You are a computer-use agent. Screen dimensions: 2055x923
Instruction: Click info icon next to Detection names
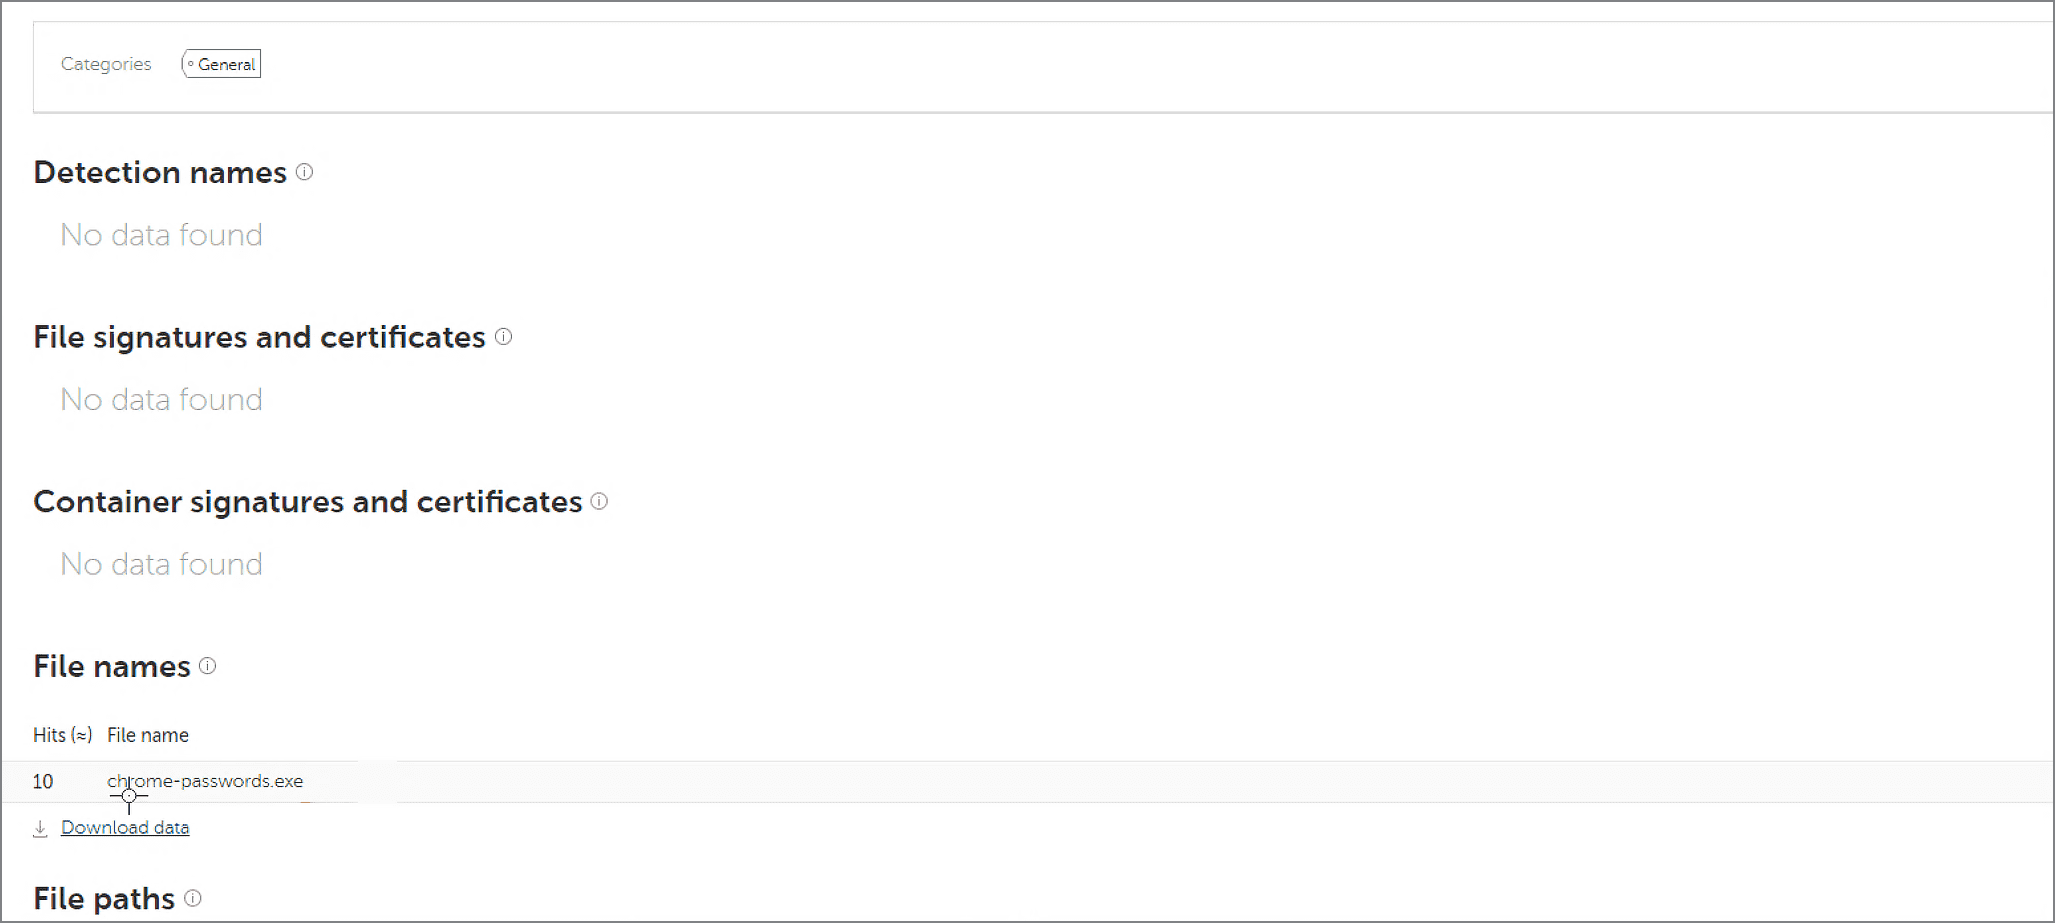(x=305, y=172)
